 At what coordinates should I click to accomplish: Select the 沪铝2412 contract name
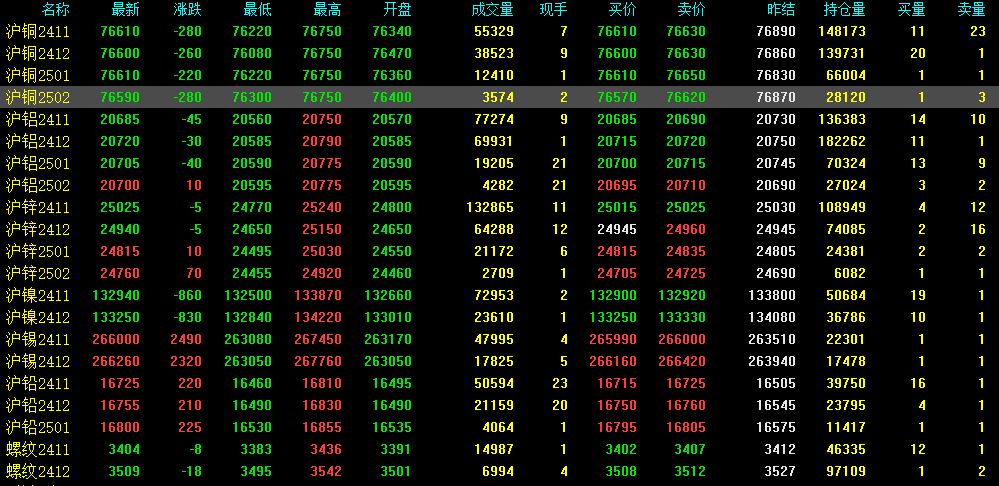38,141
